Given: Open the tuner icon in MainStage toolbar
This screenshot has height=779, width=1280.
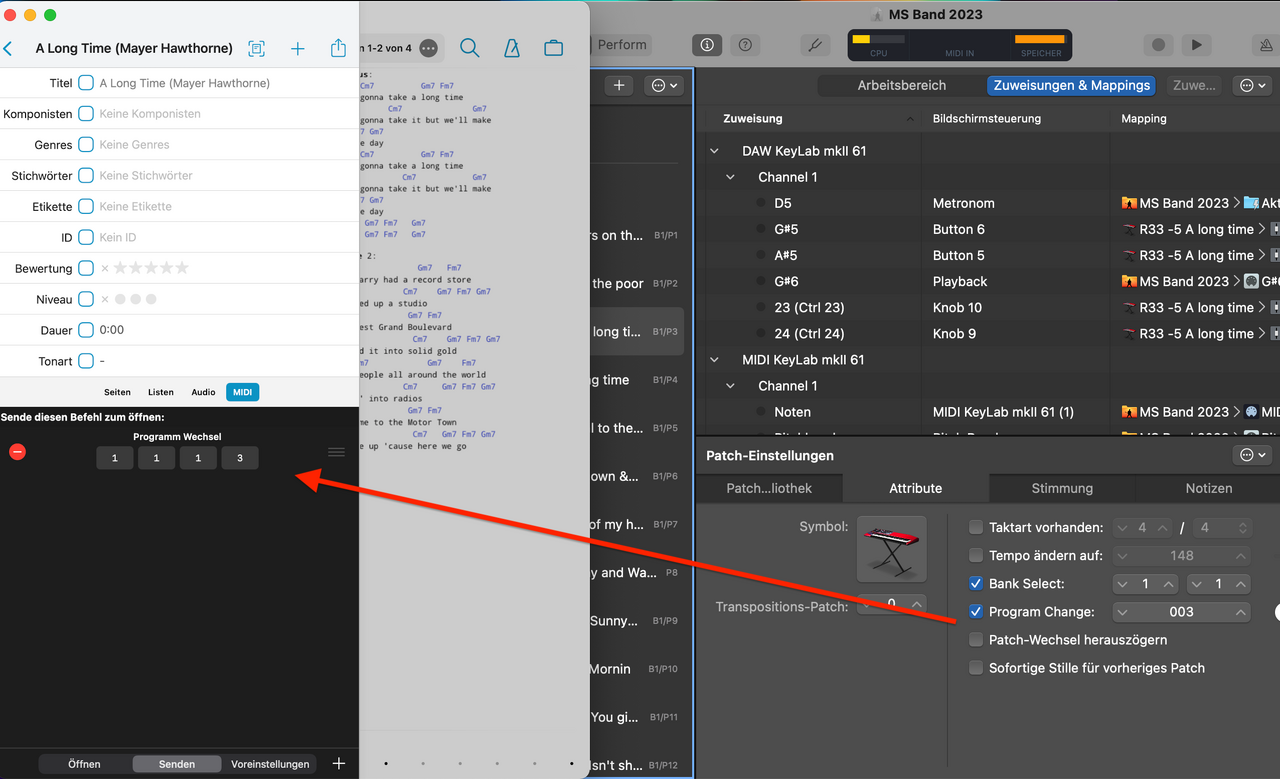Looking at the screenshot, I should [x=814, y=45].
